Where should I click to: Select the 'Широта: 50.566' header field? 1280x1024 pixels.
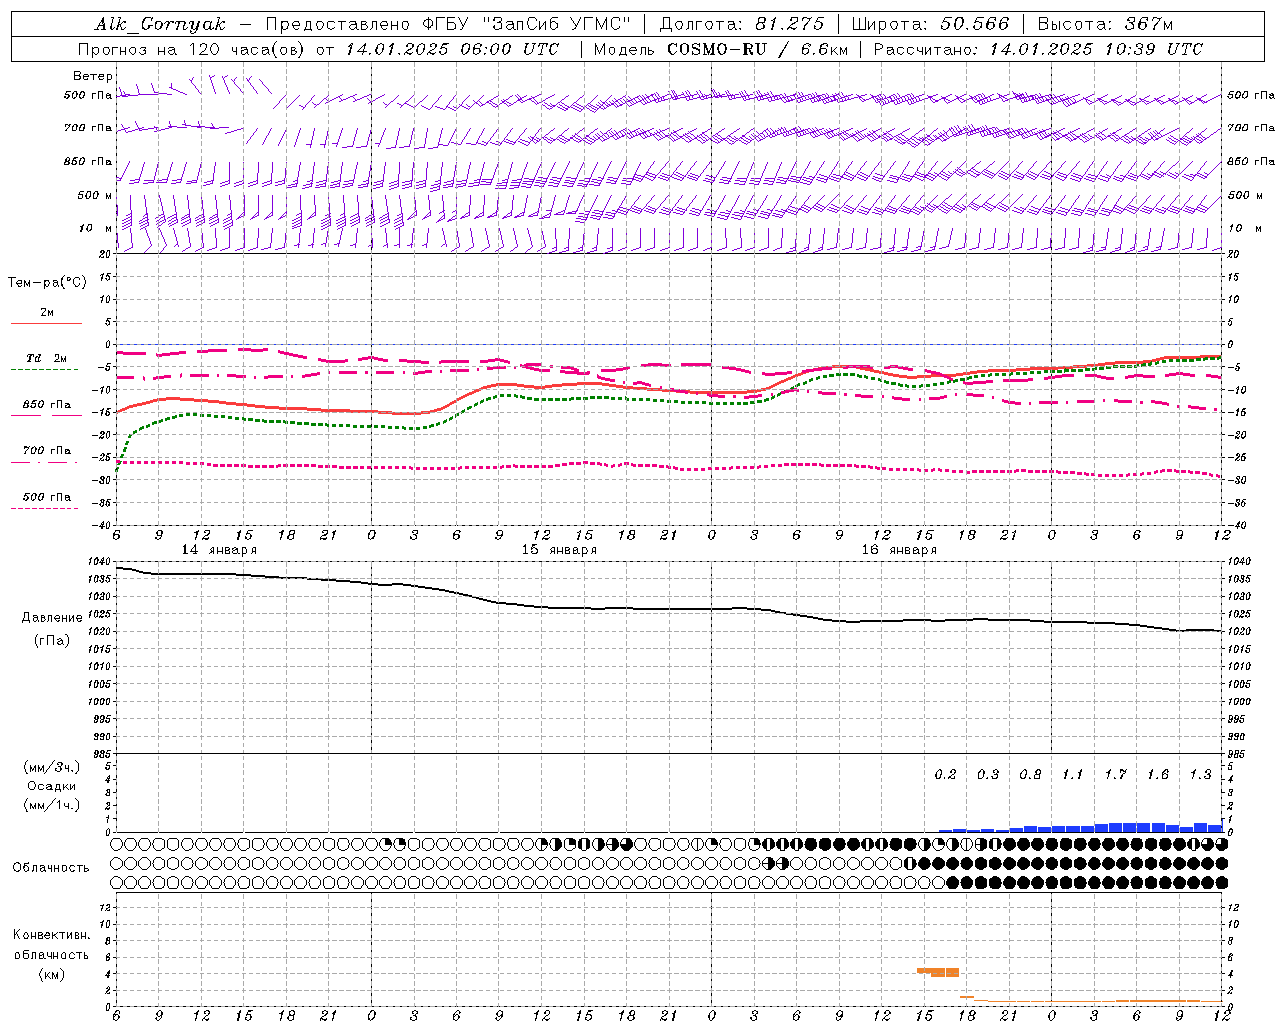930,24
